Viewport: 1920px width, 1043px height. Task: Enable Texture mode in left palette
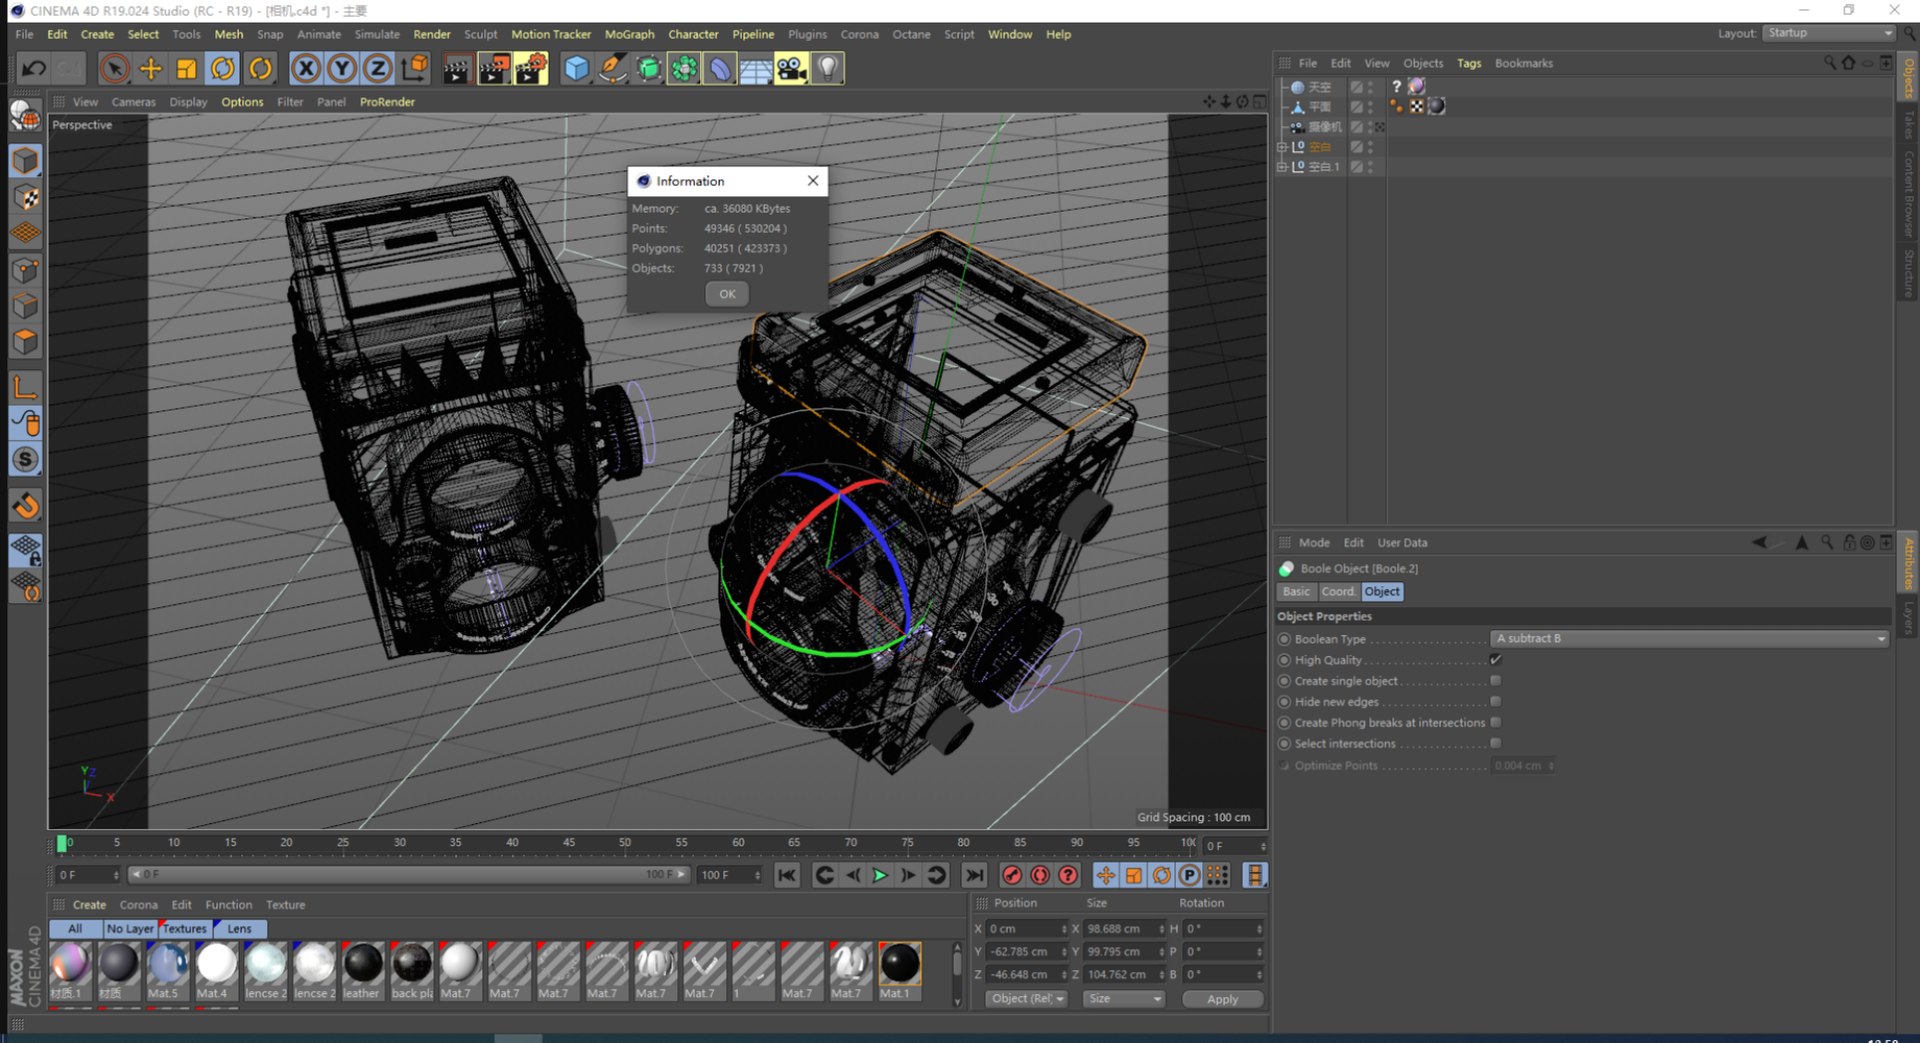(26, 197)
